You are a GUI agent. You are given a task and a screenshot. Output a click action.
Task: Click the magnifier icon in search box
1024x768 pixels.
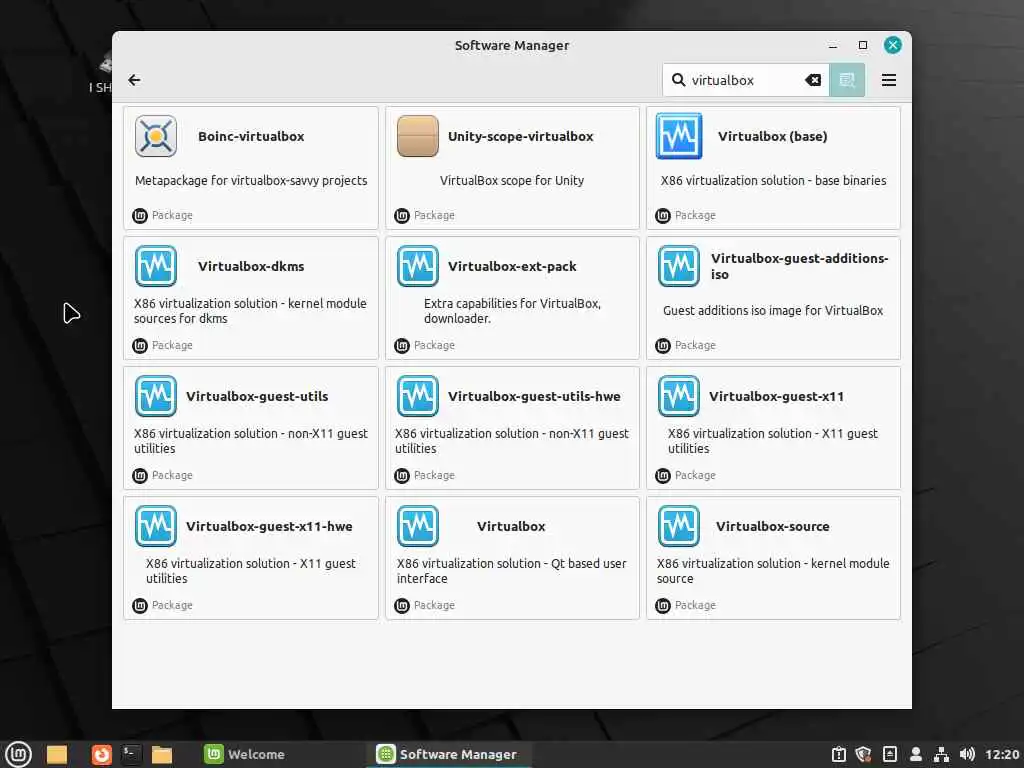pos(679,80)
